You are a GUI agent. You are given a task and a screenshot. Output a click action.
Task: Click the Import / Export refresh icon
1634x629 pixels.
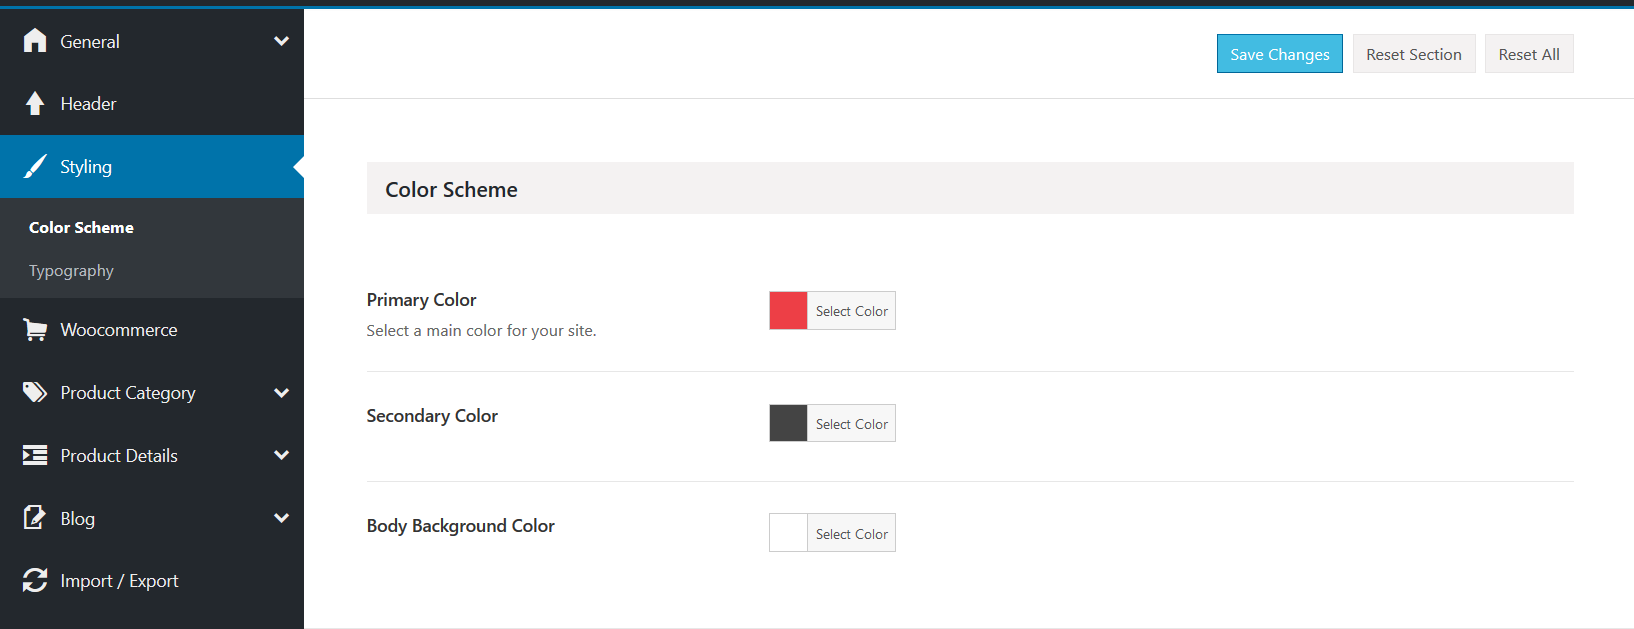[35, 581]
